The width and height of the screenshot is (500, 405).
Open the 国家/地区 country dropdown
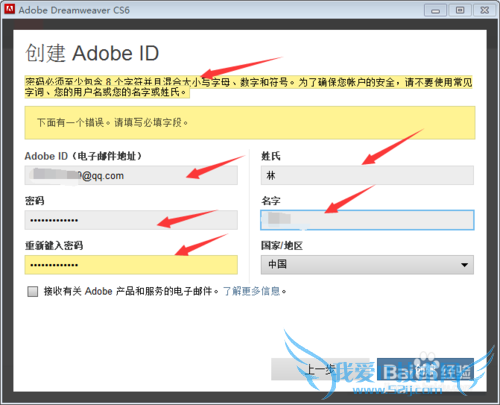(x=367, y=265)
